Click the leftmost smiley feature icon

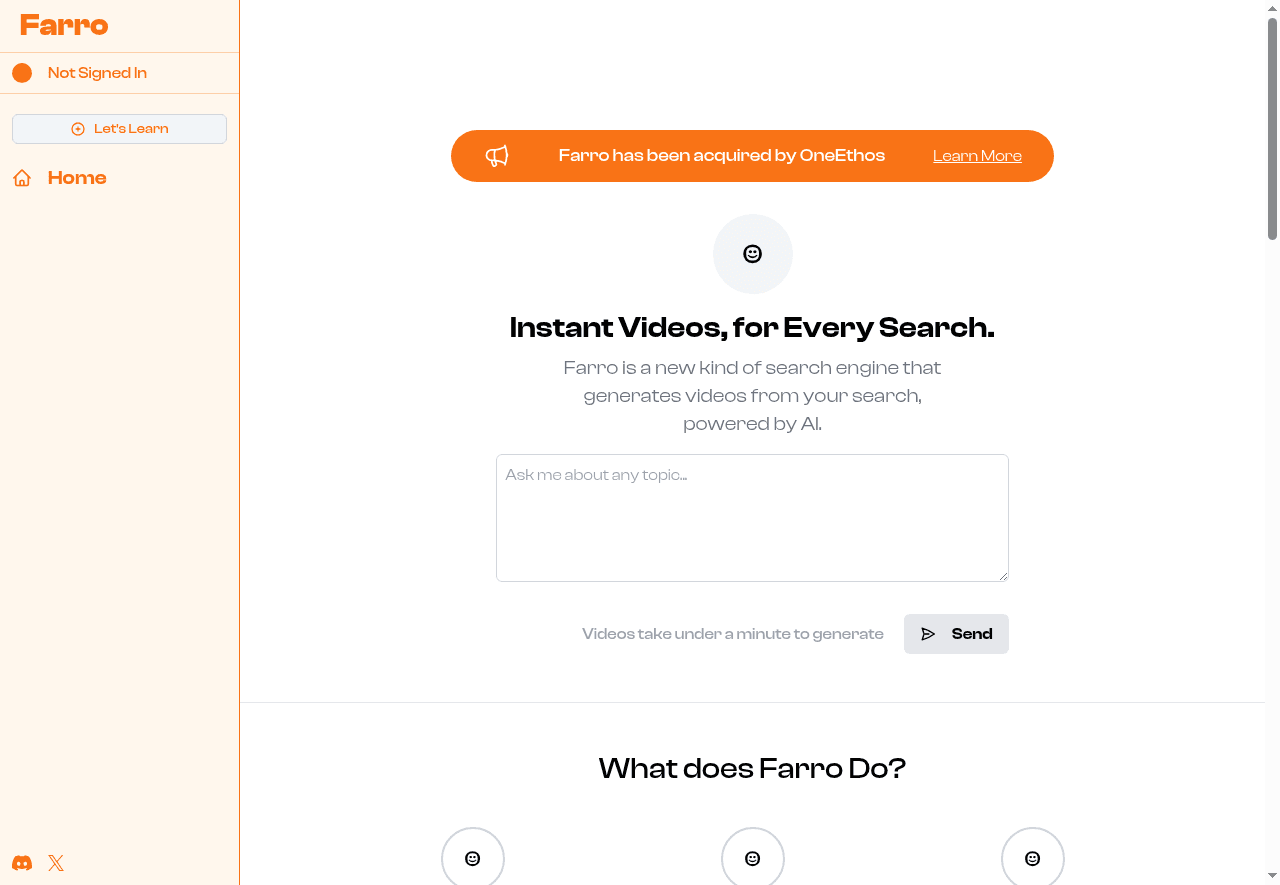point(473,858)
